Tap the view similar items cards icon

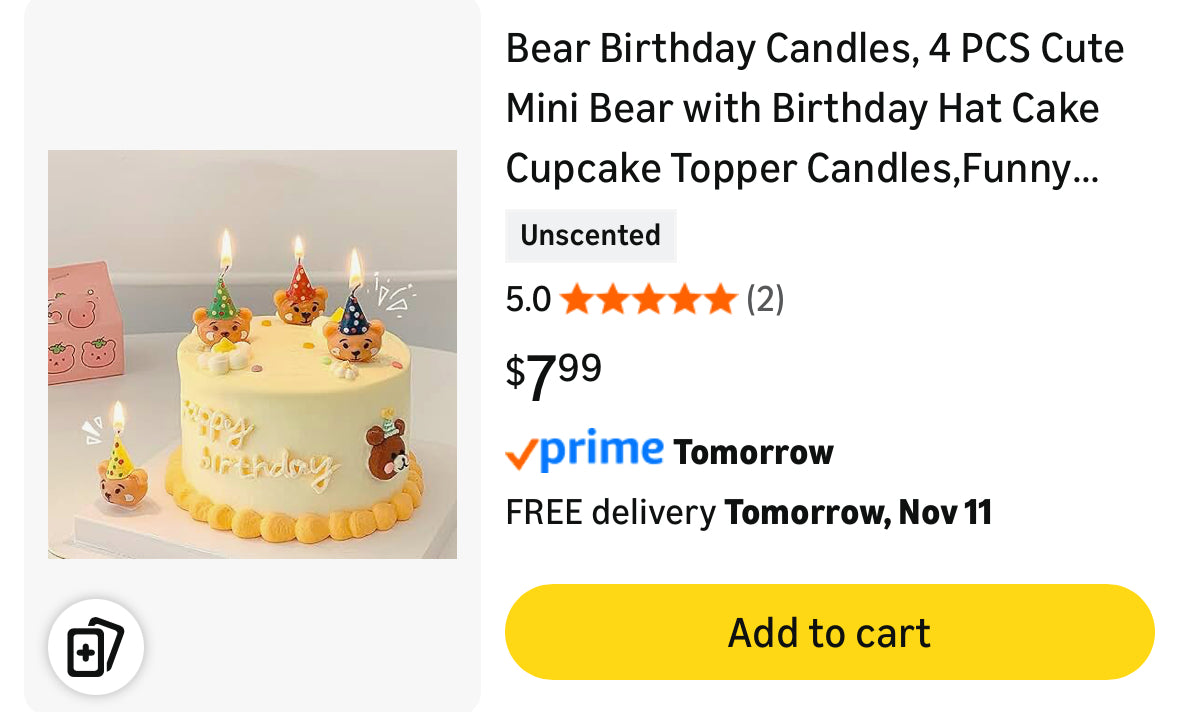(x=95, y=648)
